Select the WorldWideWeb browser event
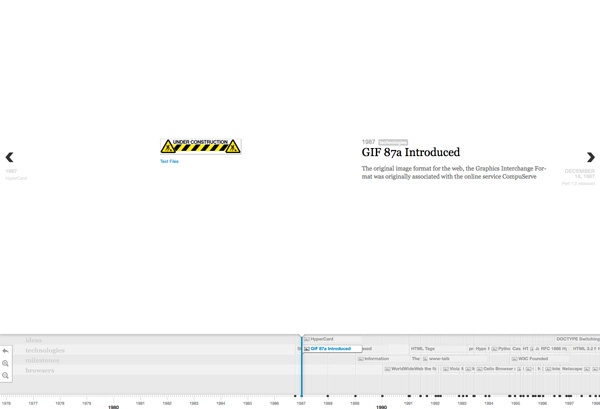This screenshot has height=409, width=600. coord(410,369)
